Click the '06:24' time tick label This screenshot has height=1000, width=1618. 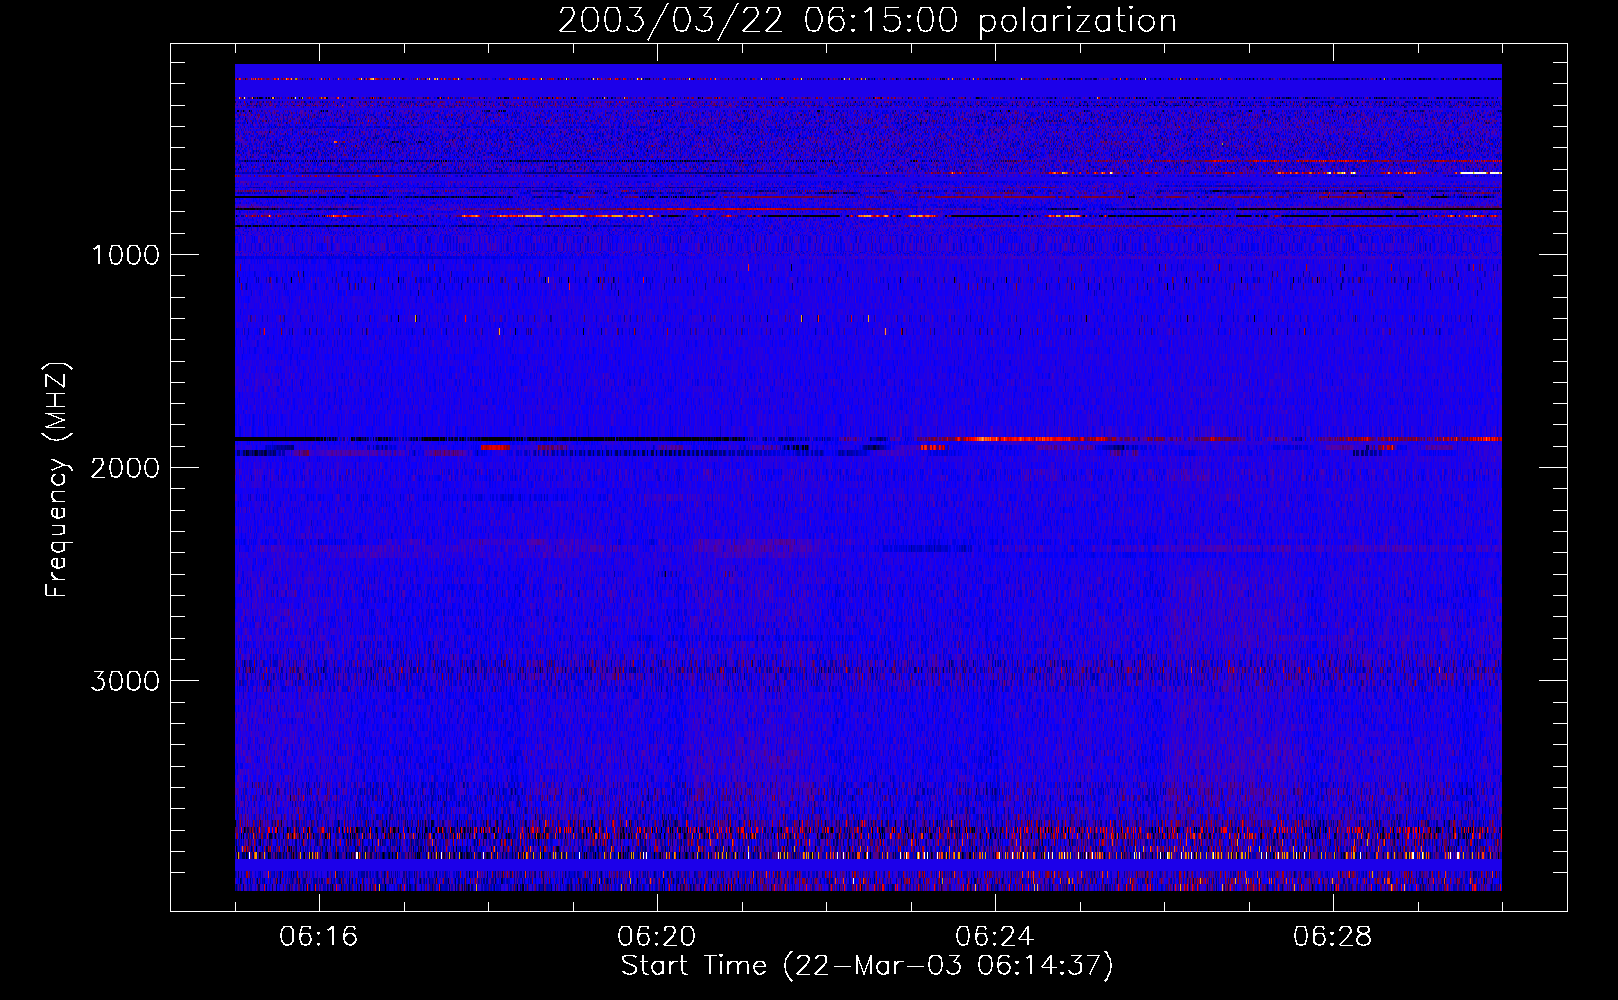coord(995,937)
